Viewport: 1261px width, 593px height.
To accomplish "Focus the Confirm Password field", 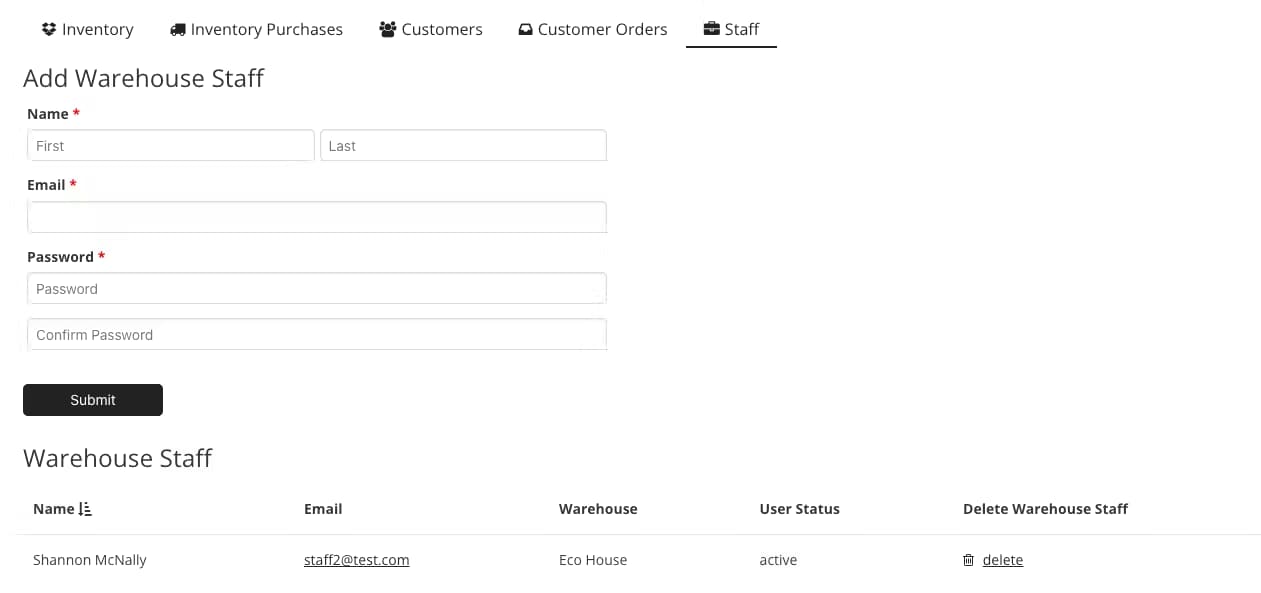I will [316, 335].
